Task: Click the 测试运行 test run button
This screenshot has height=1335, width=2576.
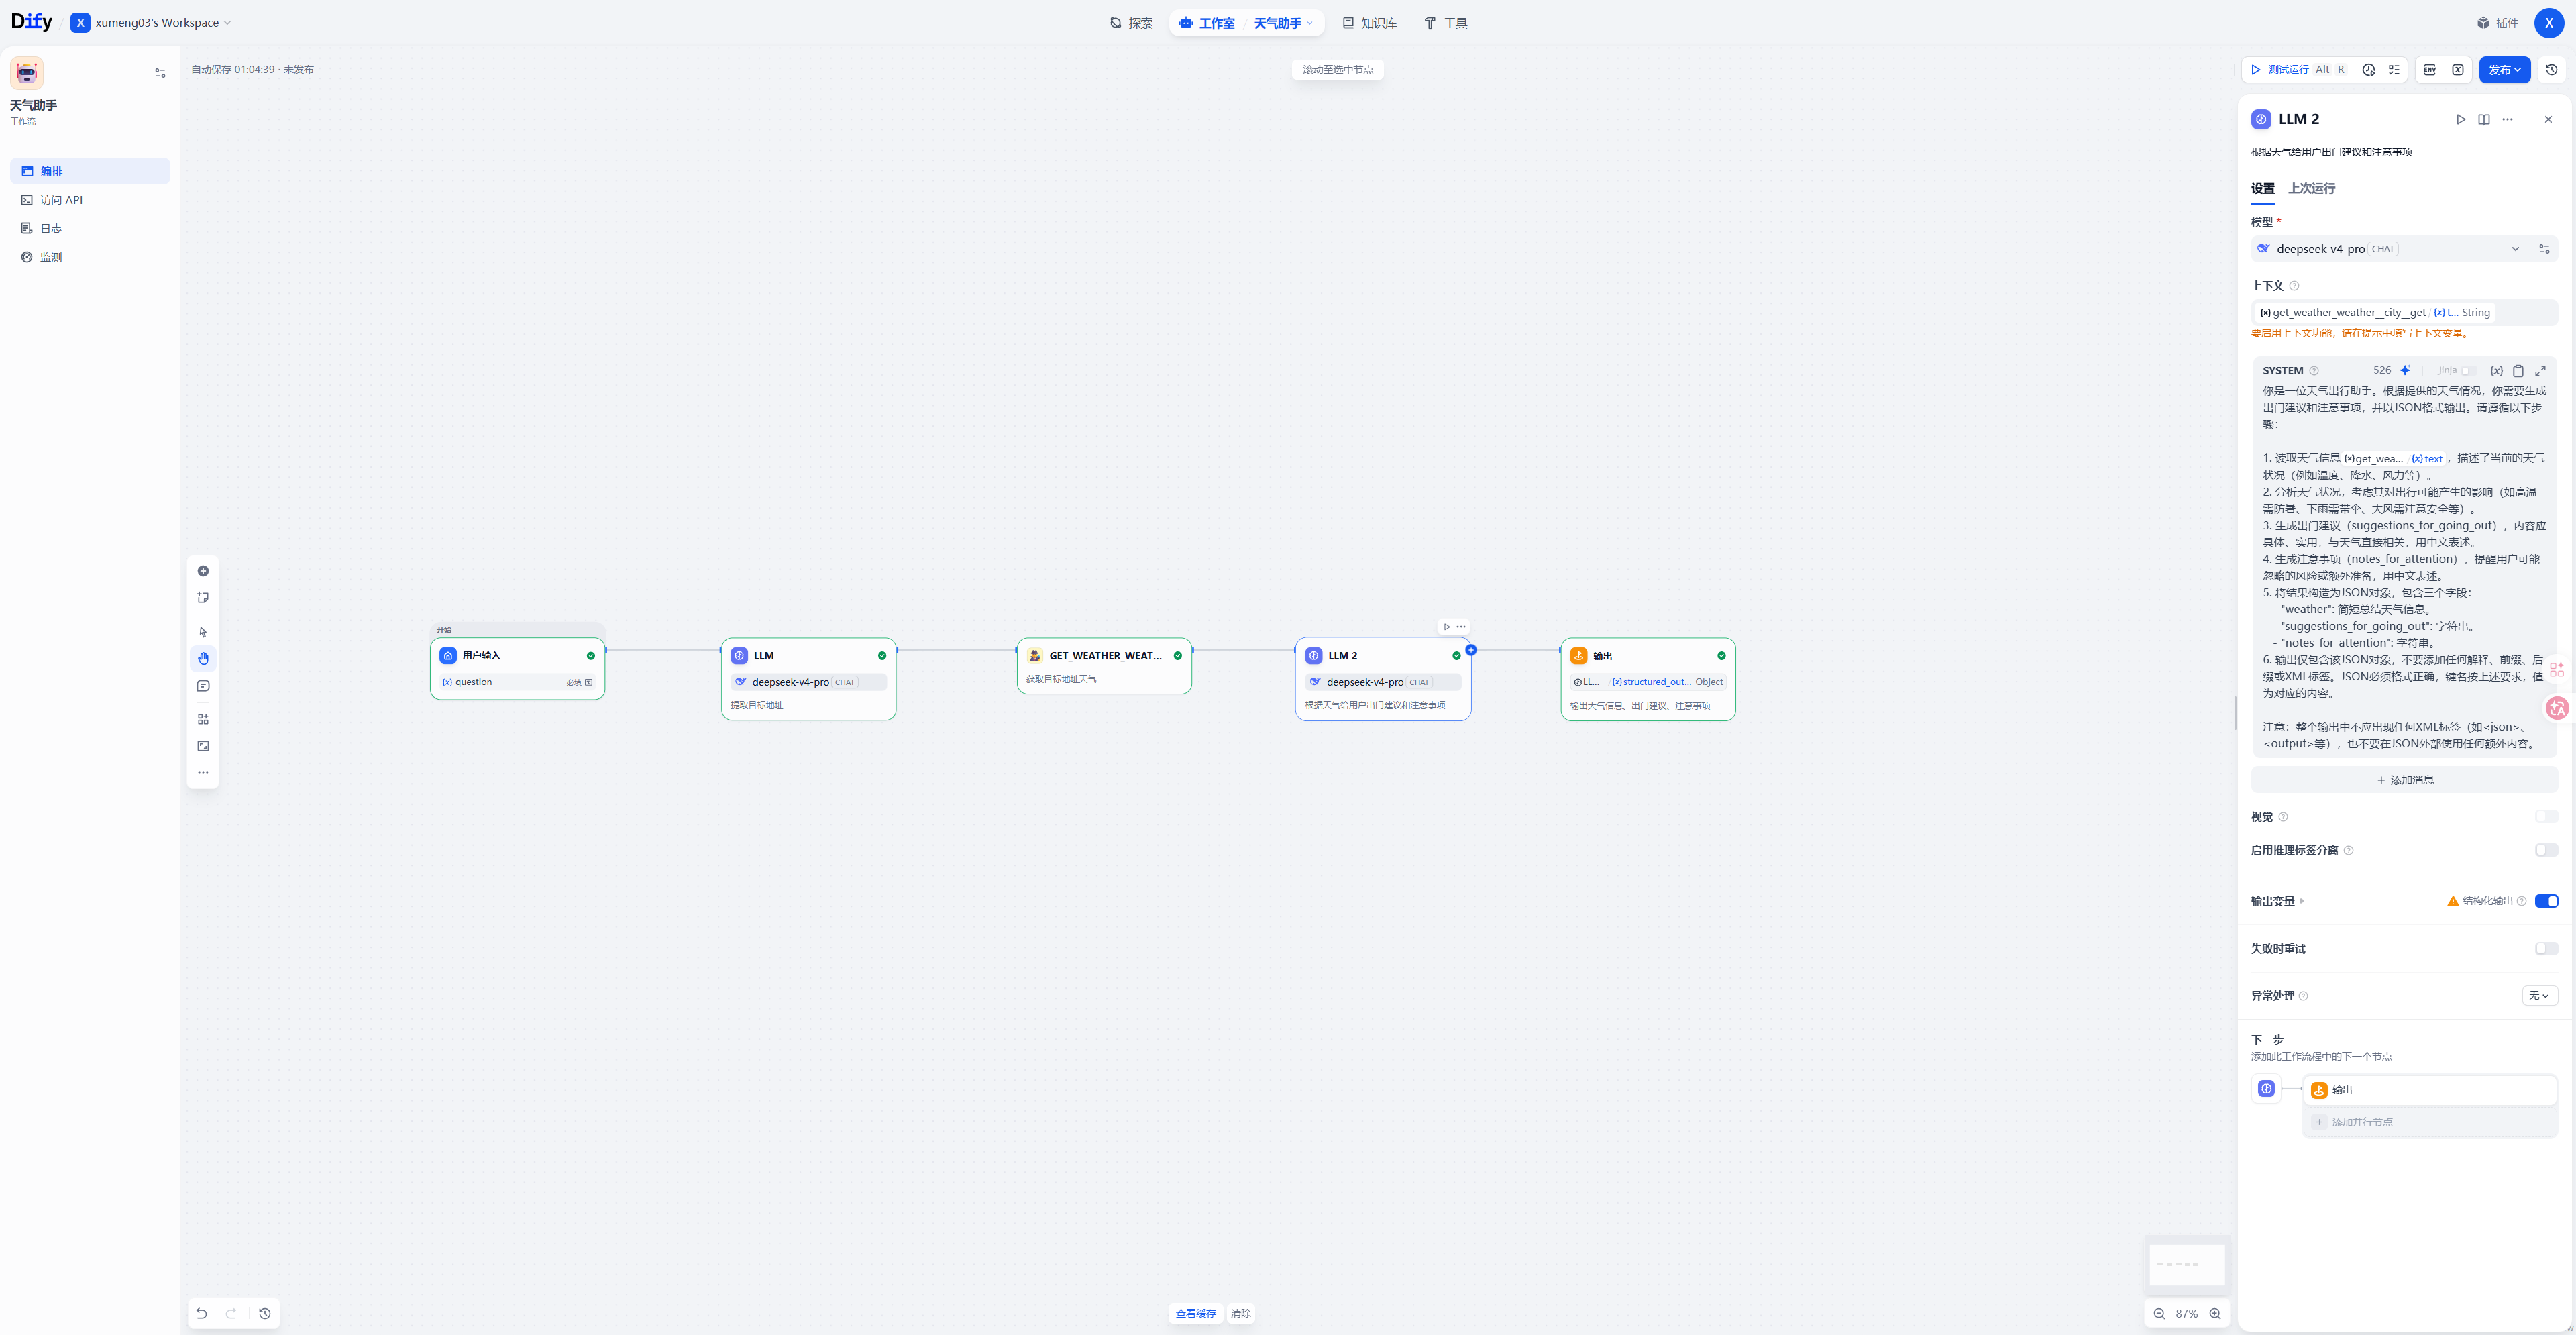Action: (2297, 70)
